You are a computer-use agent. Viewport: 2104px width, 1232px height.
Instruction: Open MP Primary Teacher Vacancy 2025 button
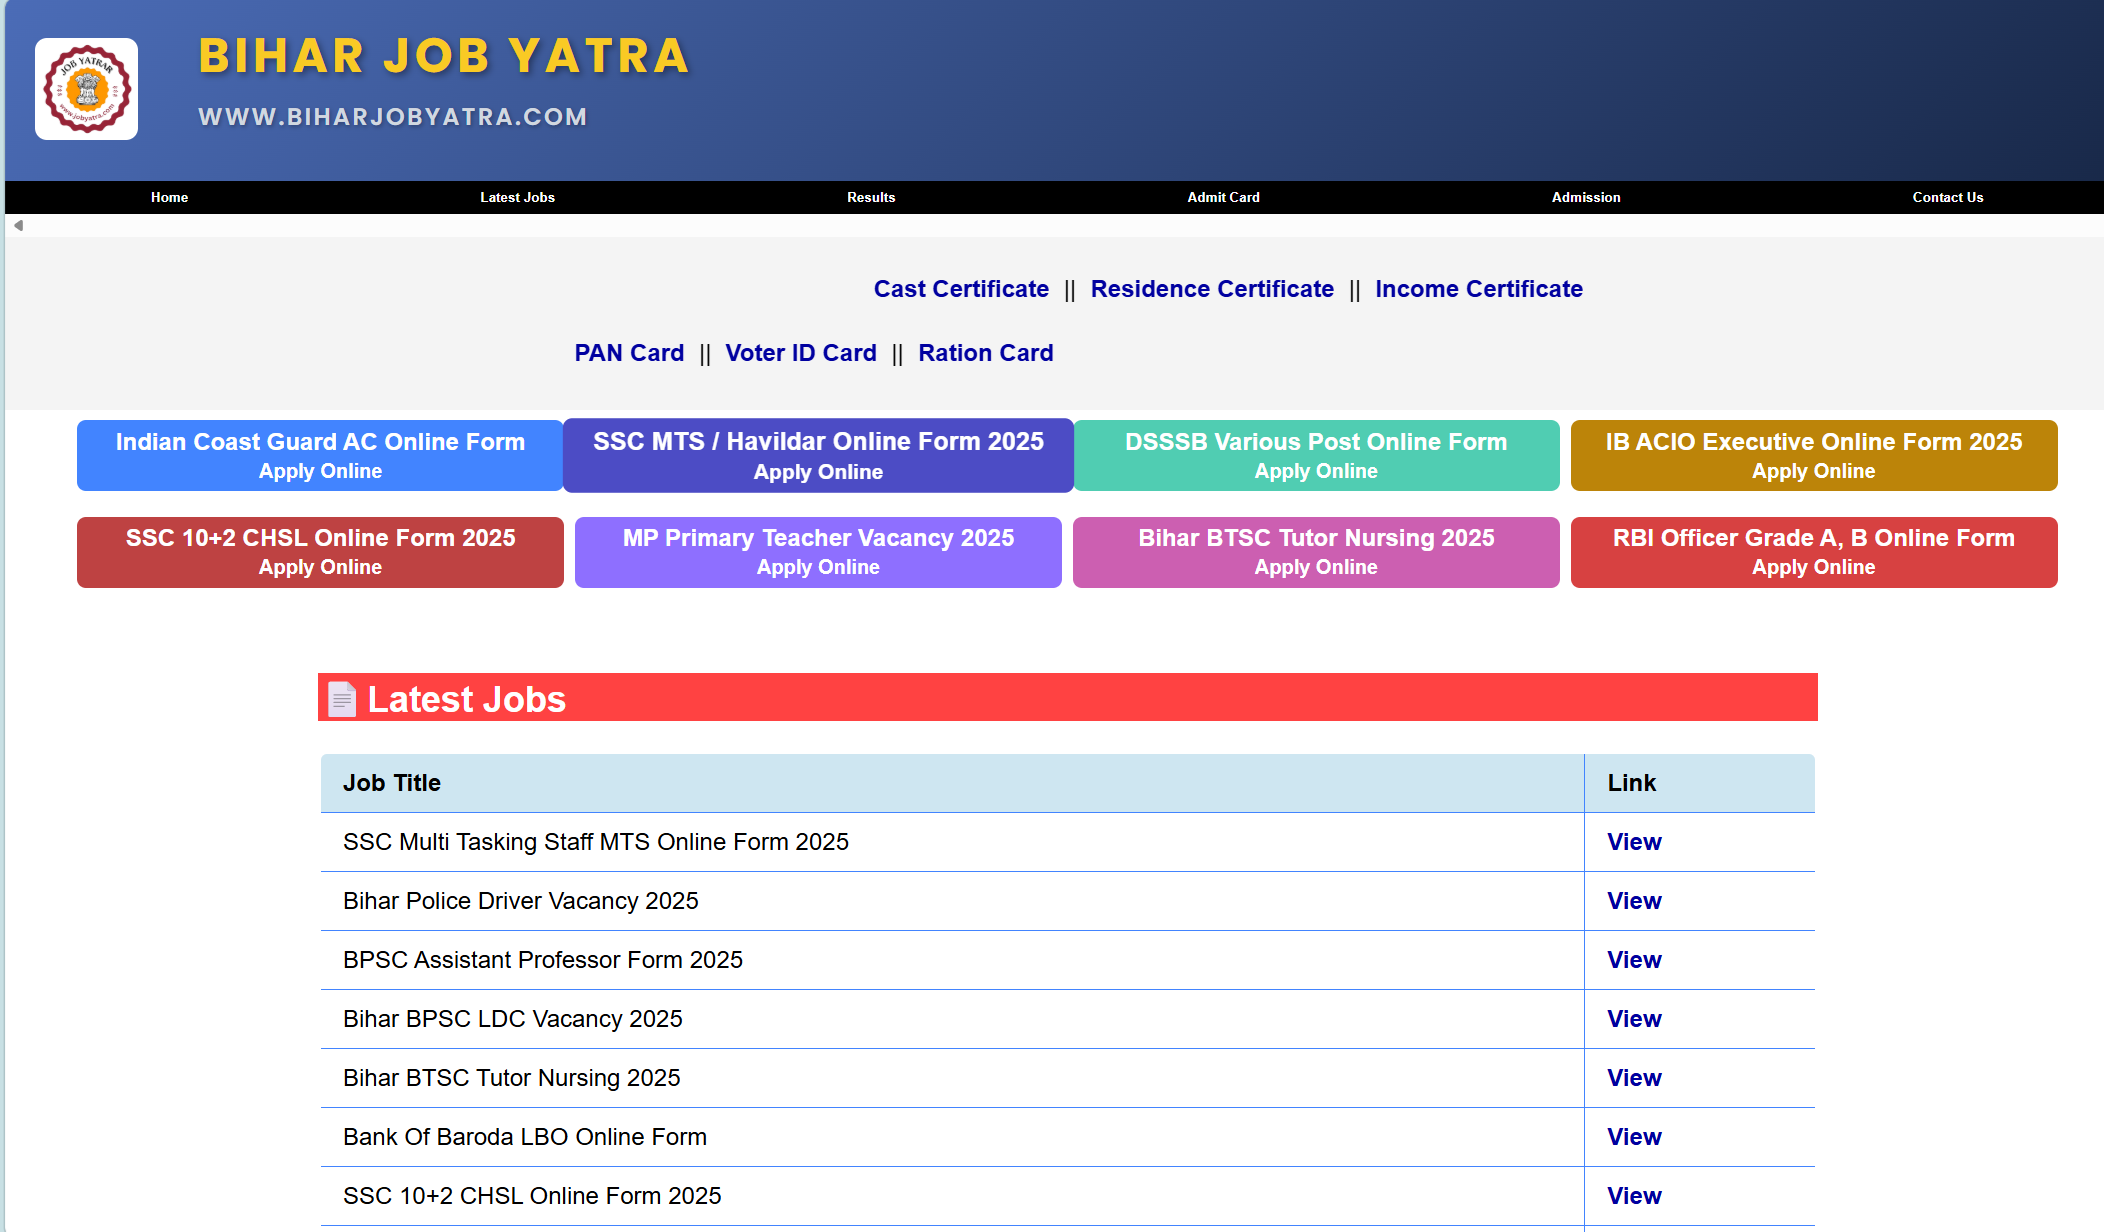818,552
